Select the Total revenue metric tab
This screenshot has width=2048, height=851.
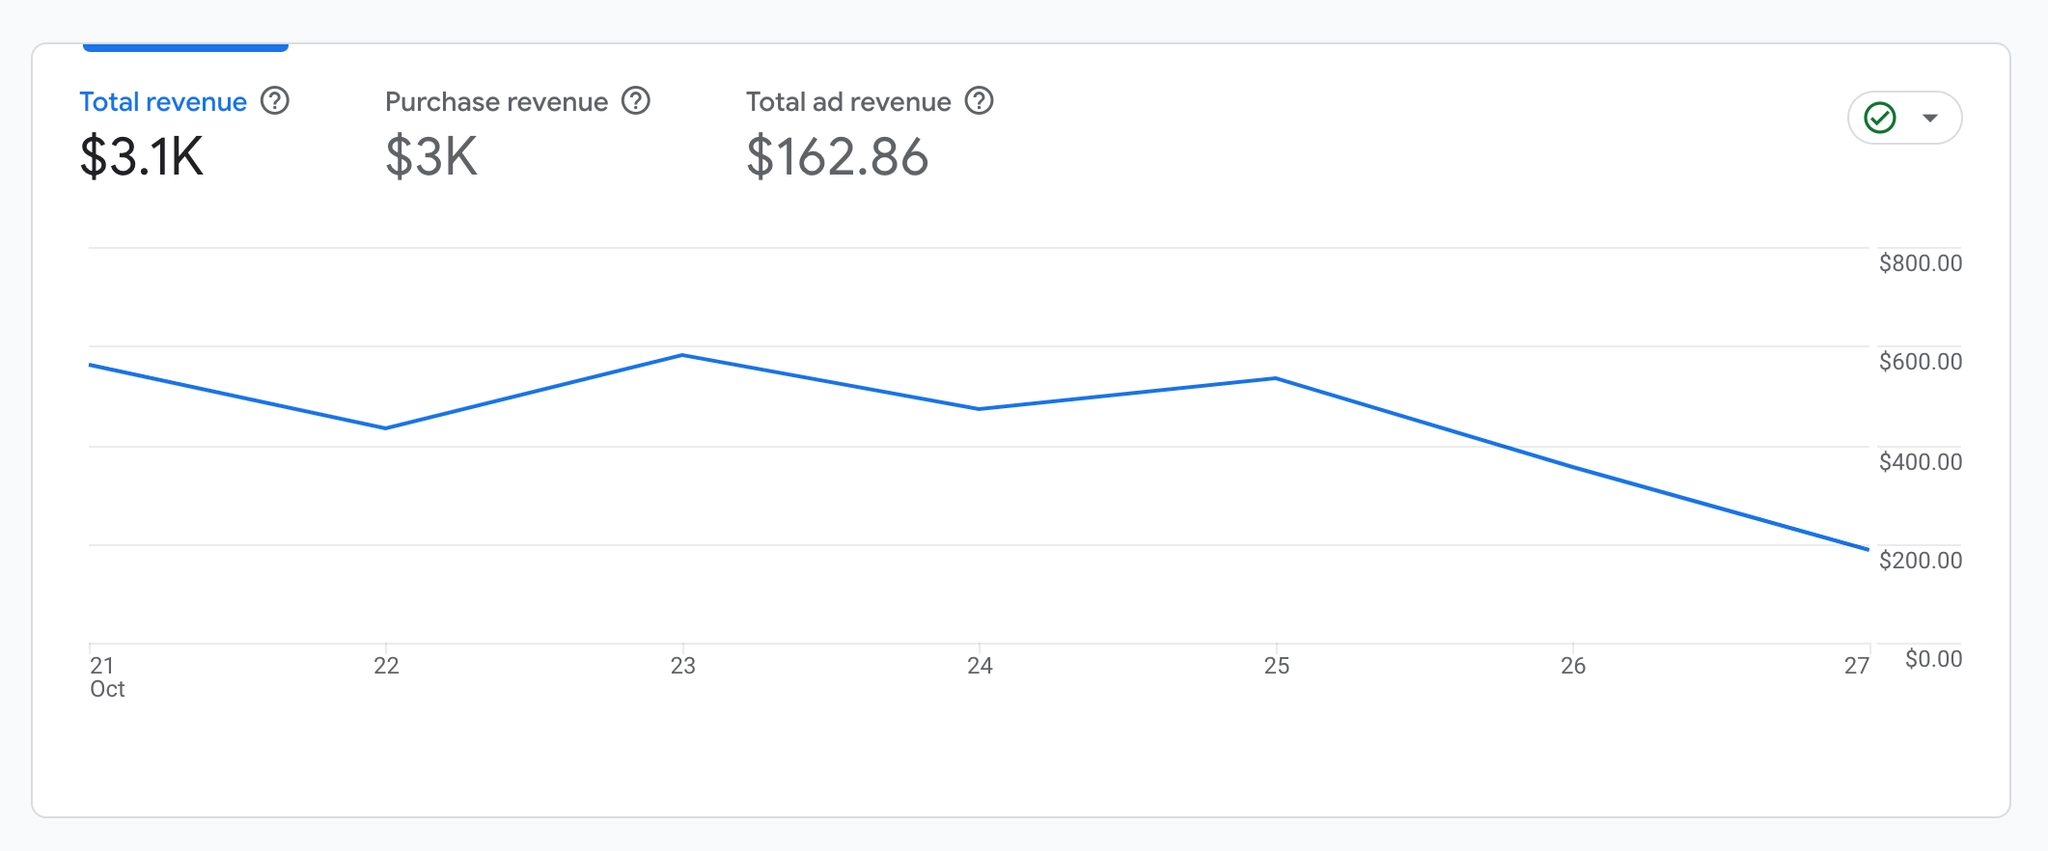pyautogui.click(x=163, y=102)
